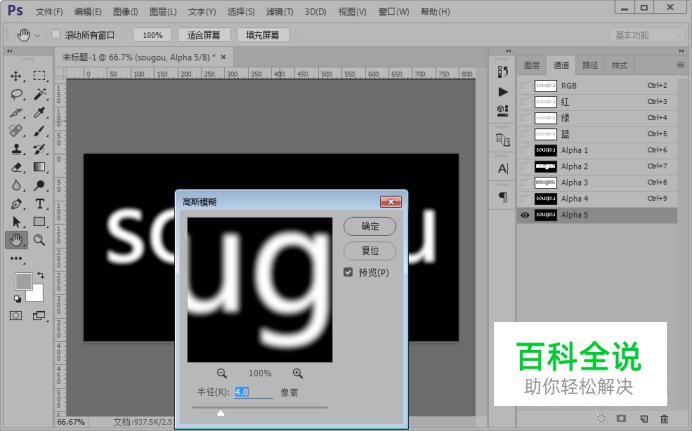This screenshot has width=692, height=431.
Task: Open the Channels panel options menu
Action: [x=680, y=65]
